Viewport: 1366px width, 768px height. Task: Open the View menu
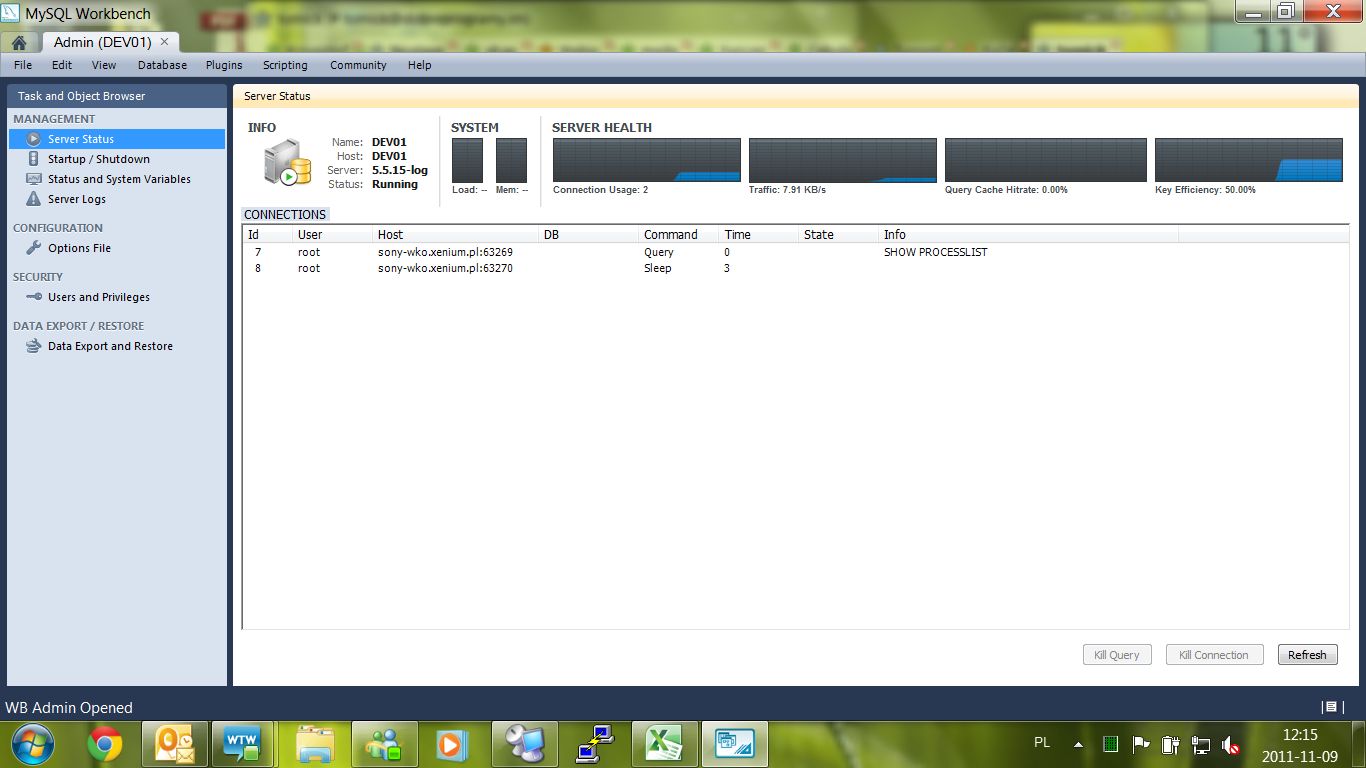(x=104, y=65)
